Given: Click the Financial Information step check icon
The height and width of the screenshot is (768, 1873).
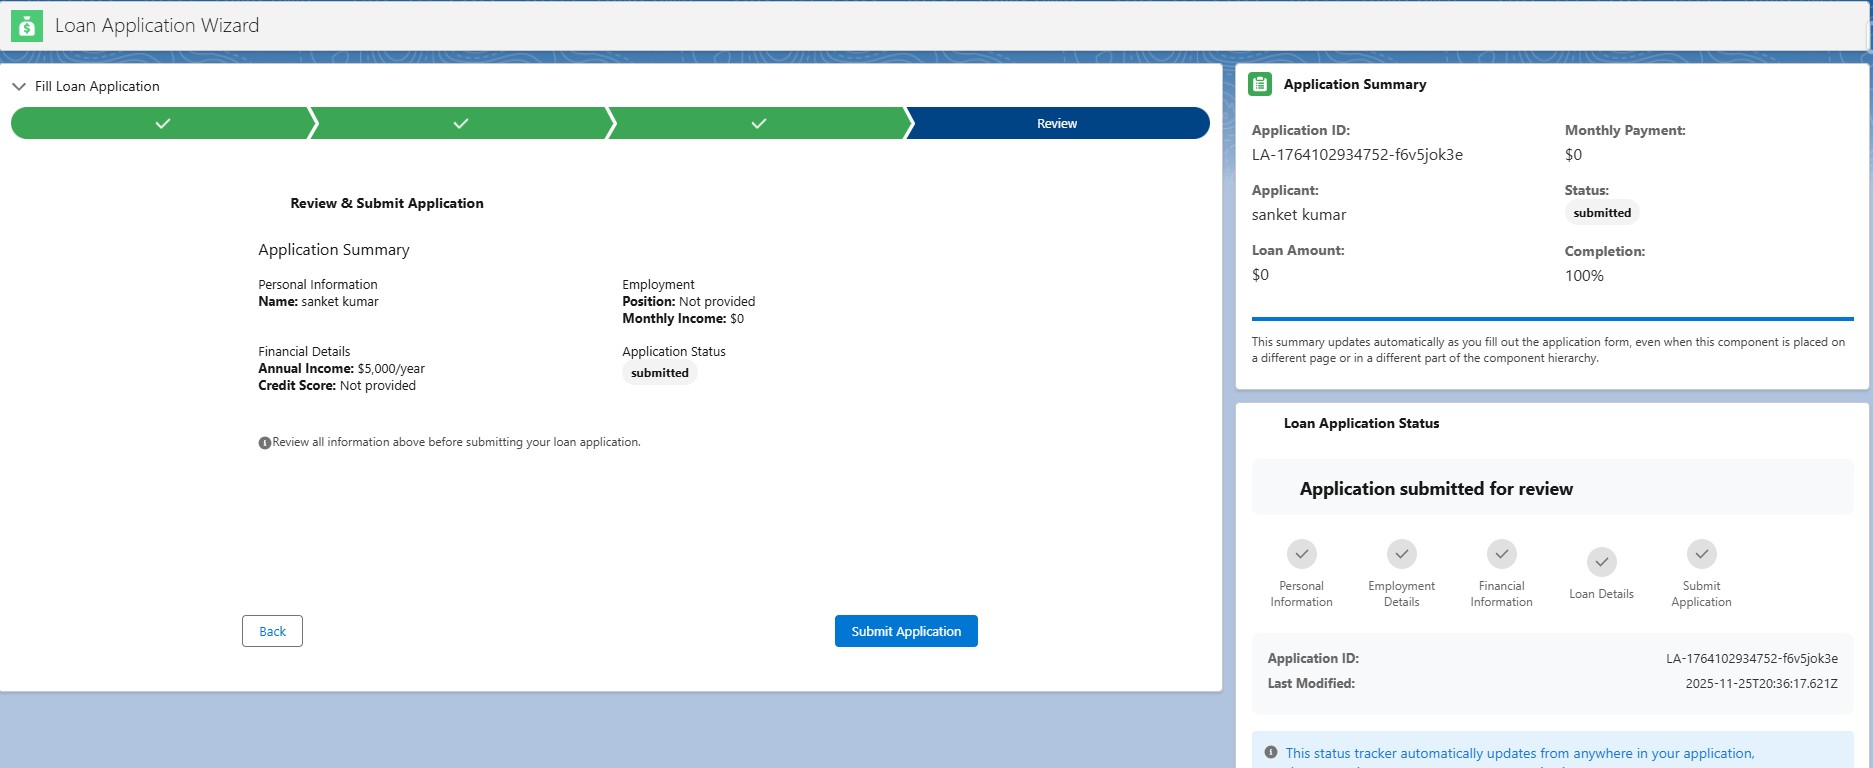Looking at the screenshot, I should 1502,554.
